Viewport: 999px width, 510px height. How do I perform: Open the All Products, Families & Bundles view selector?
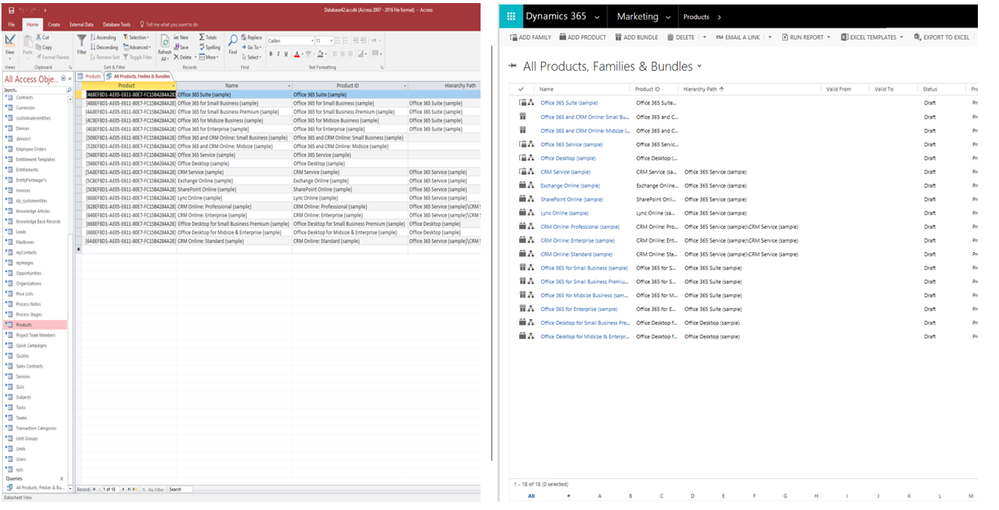pos(700,66)
